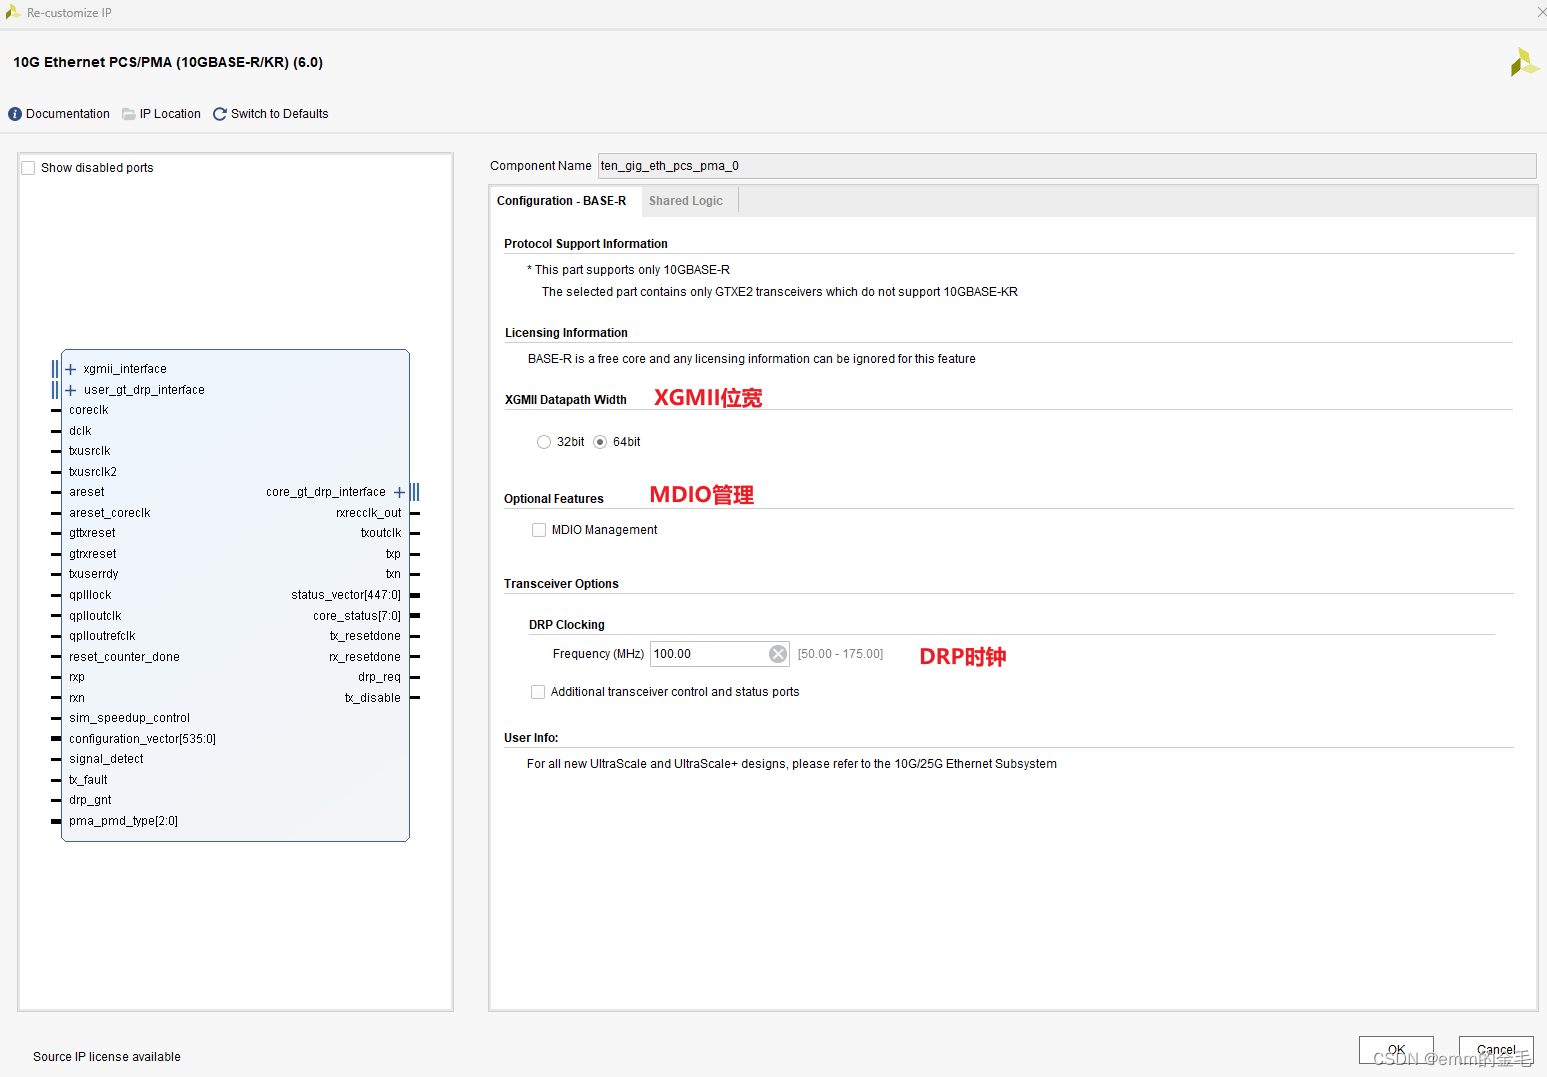Screen dimensions: 1547x1077
Task: Enable the MDIO Management checkbox
Action: 539,530
